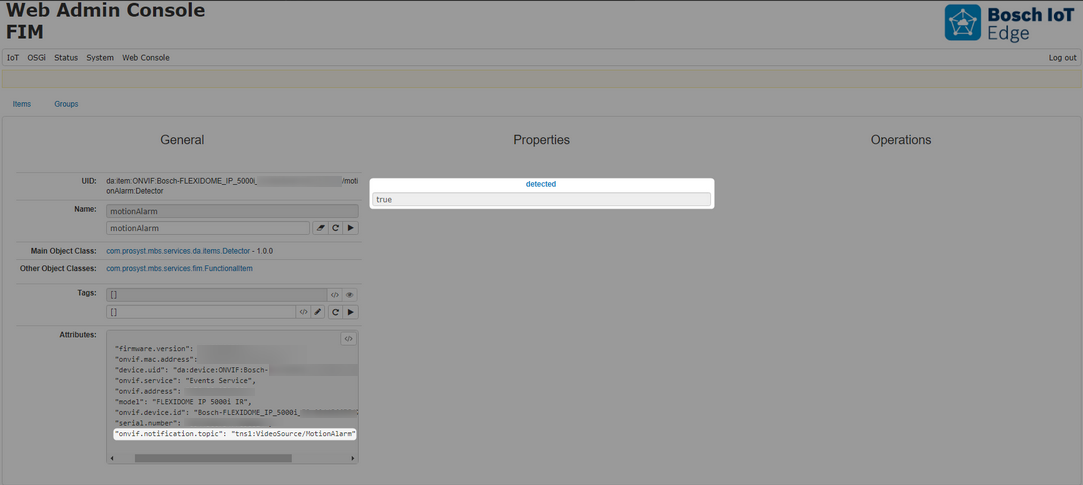The image size is (1083, 485).
Task: Click the UID value text
Action: [232, 186]
